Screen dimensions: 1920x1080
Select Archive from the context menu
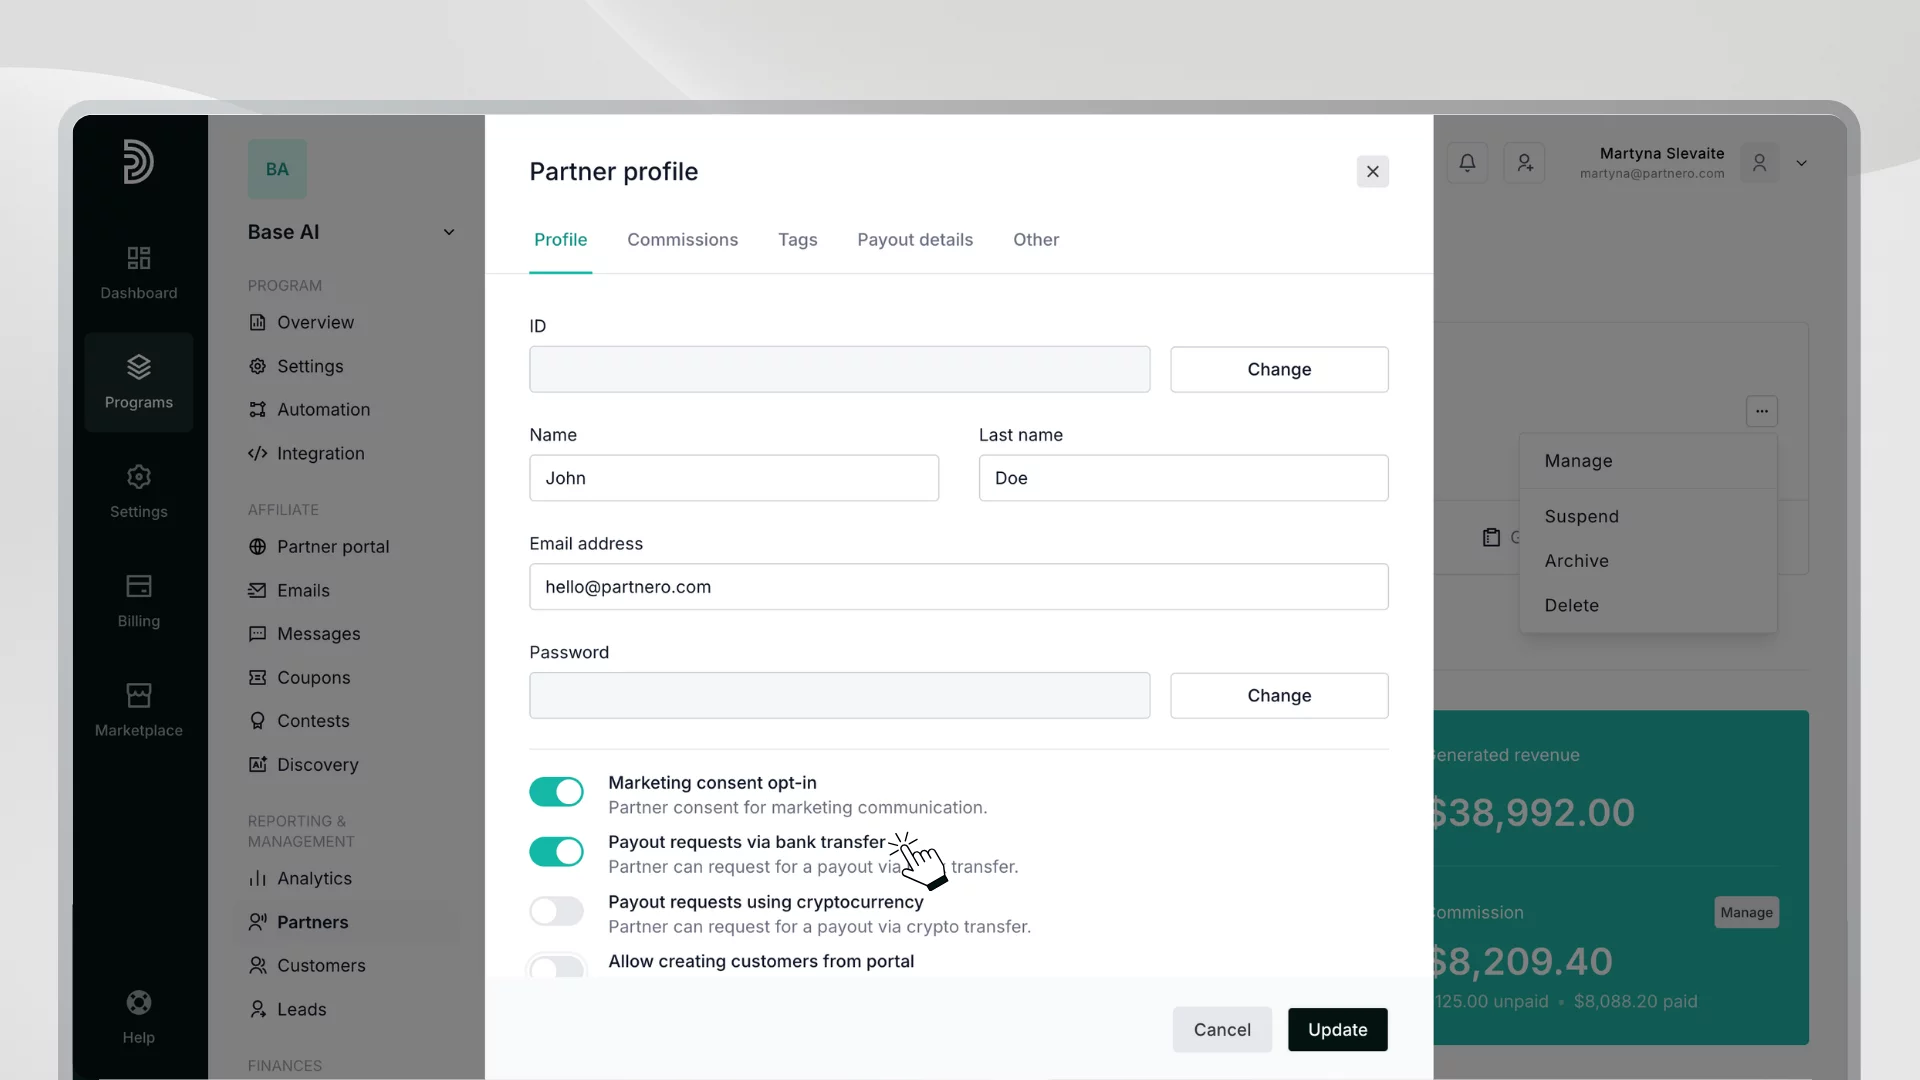coord(1576,561)
